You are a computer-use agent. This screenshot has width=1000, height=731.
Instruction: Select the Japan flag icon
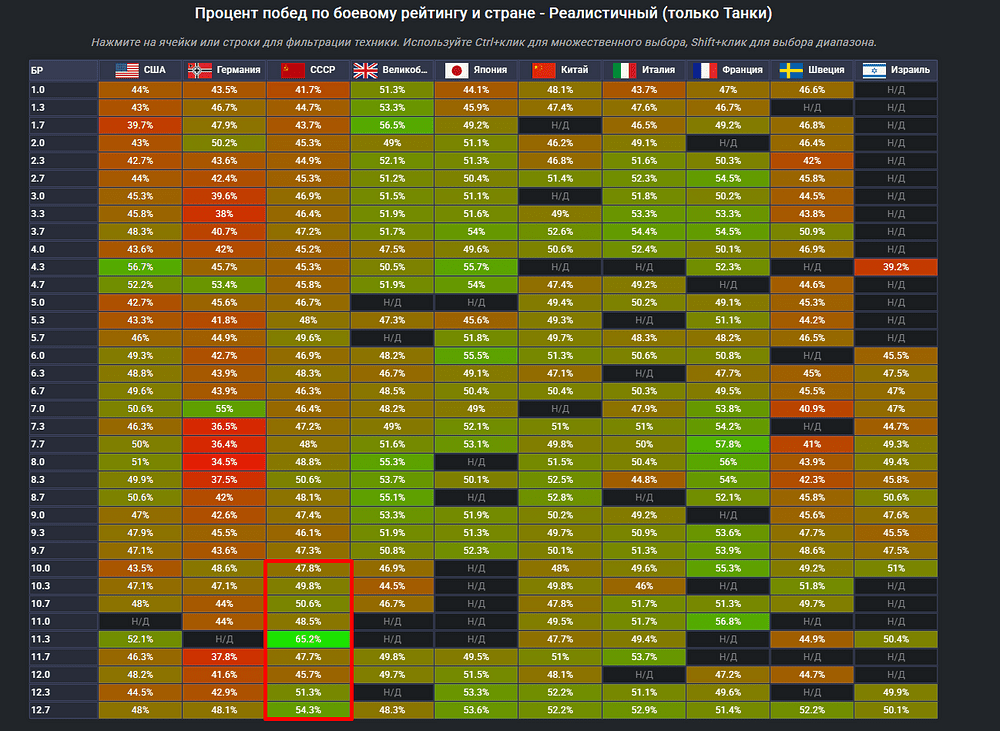click(457, 71)
